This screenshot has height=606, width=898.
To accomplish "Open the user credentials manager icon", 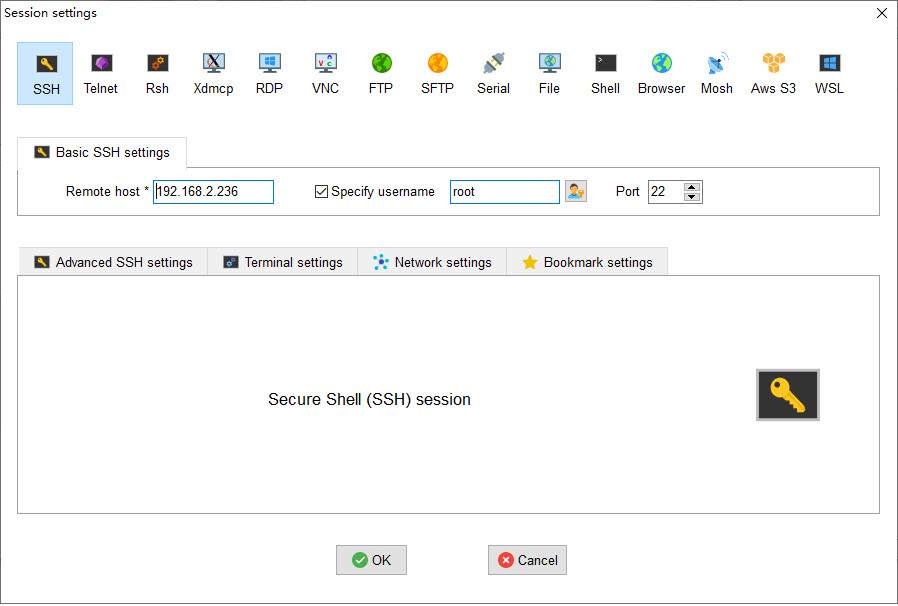I will pyautogui.click(x=576, y=192).
